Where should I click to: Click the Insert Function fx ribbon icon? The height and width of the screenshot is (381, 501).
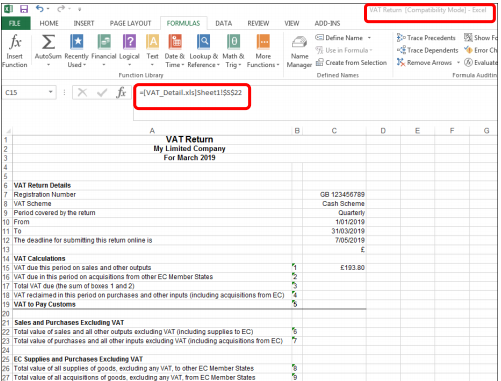coord(15,42)
